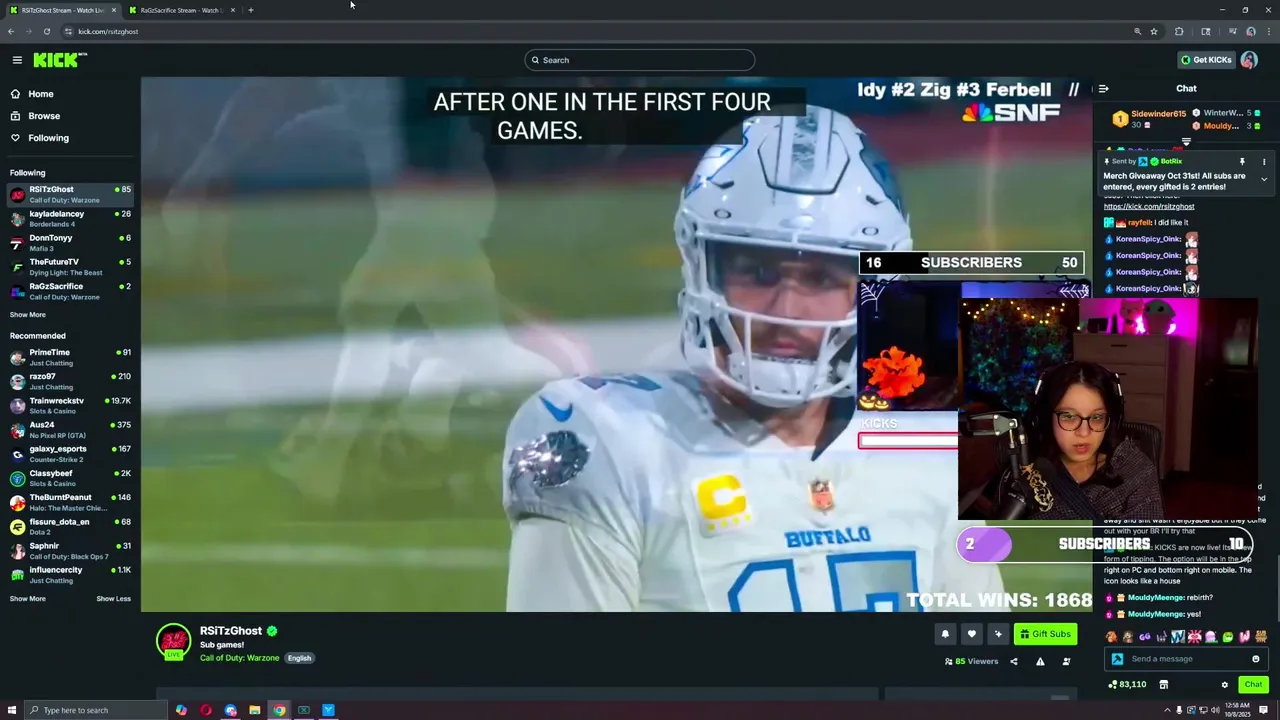Collapse recommended list with Show Less

113,599
